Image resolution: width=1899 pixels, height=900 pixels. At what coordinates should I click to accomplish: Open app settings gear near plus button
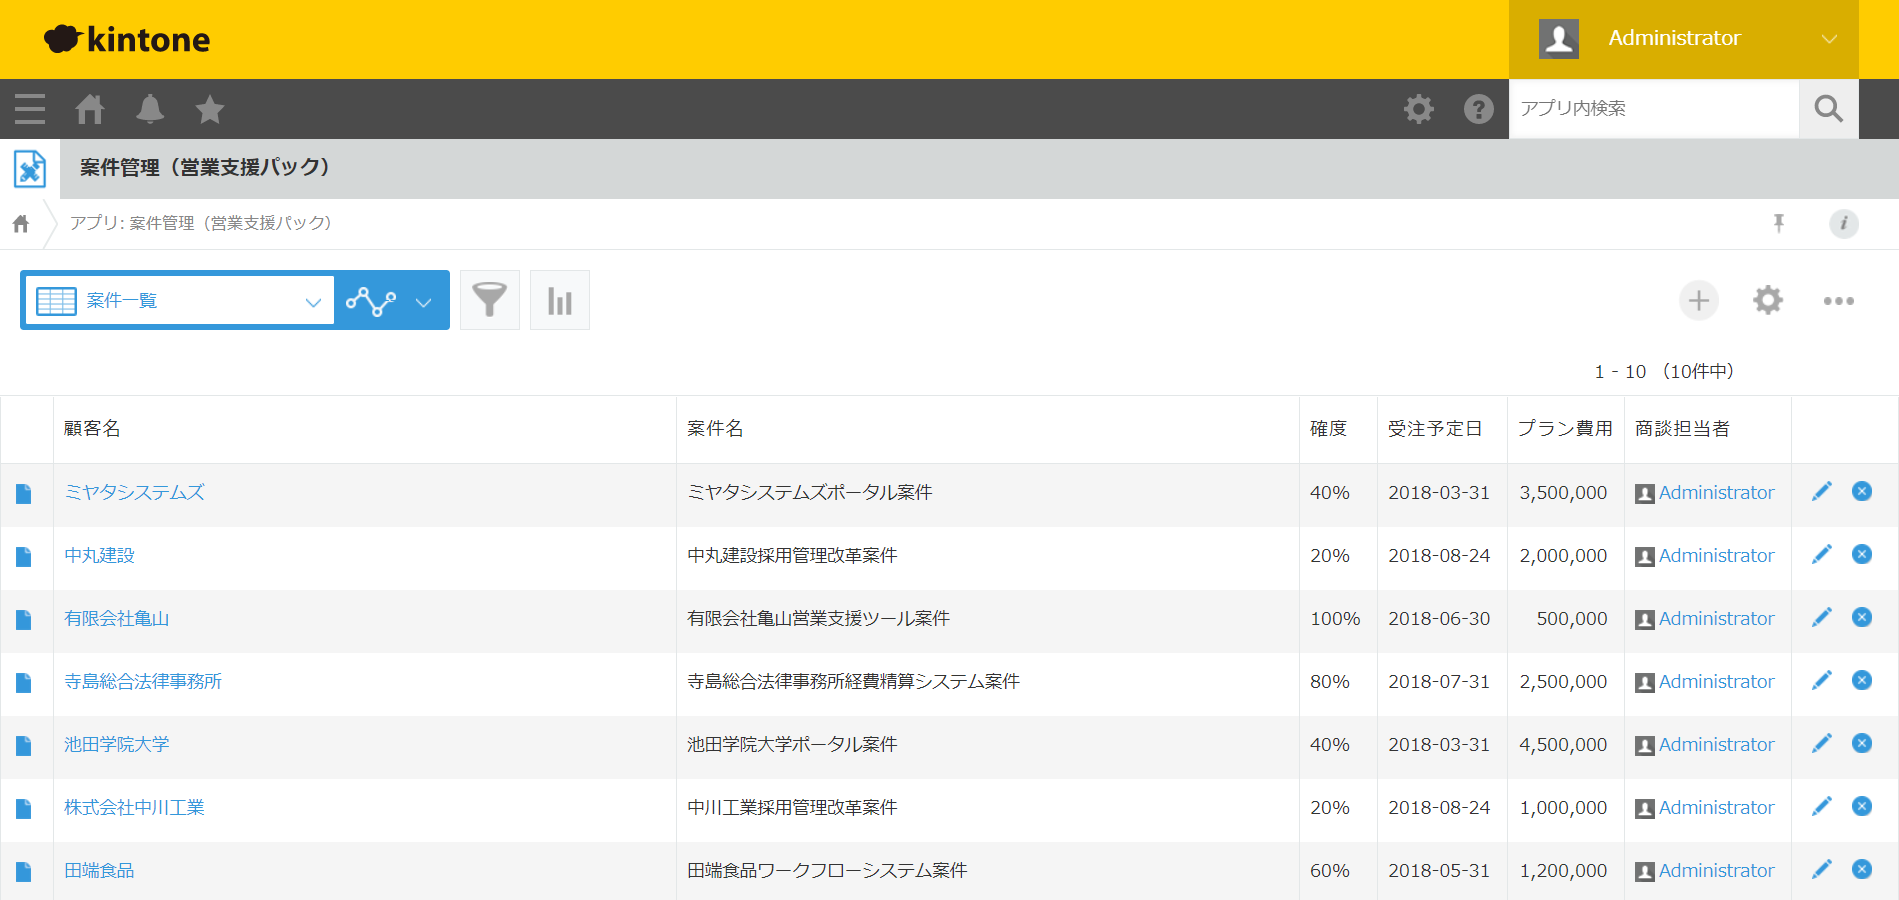(1768, 300)
